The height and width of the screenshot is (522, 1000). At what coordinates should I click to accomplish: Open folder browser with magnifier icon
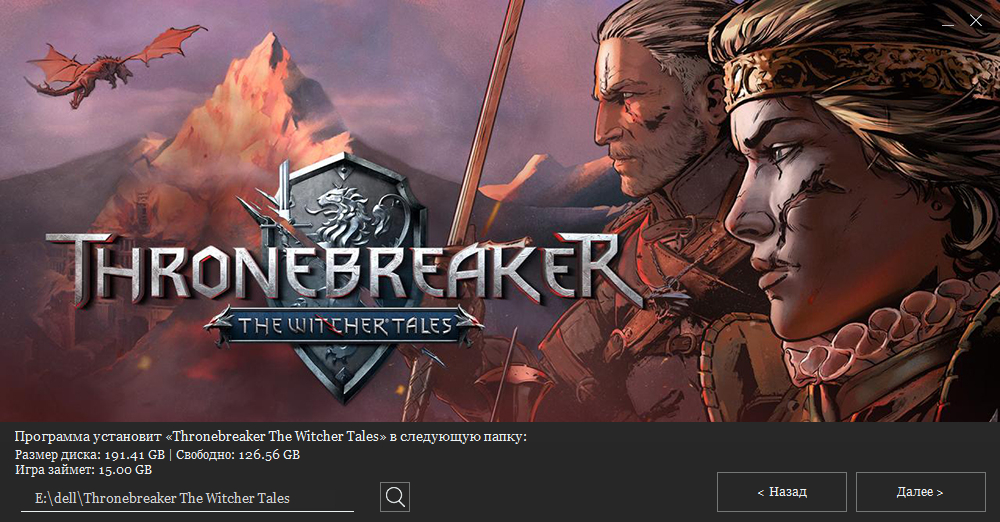395,496
